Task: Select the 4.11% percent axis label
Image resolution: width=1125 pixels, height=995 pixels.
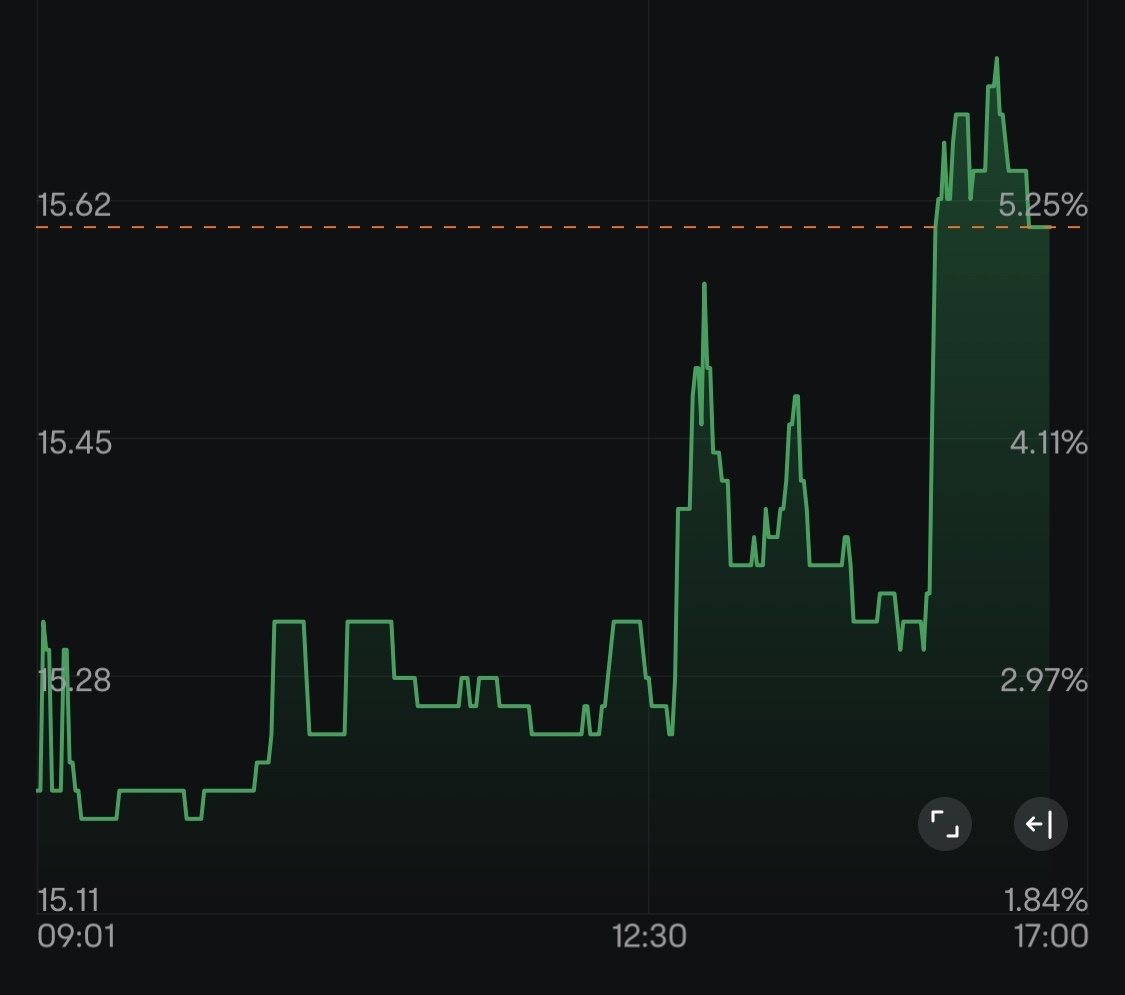Action: coord(1049,443)
